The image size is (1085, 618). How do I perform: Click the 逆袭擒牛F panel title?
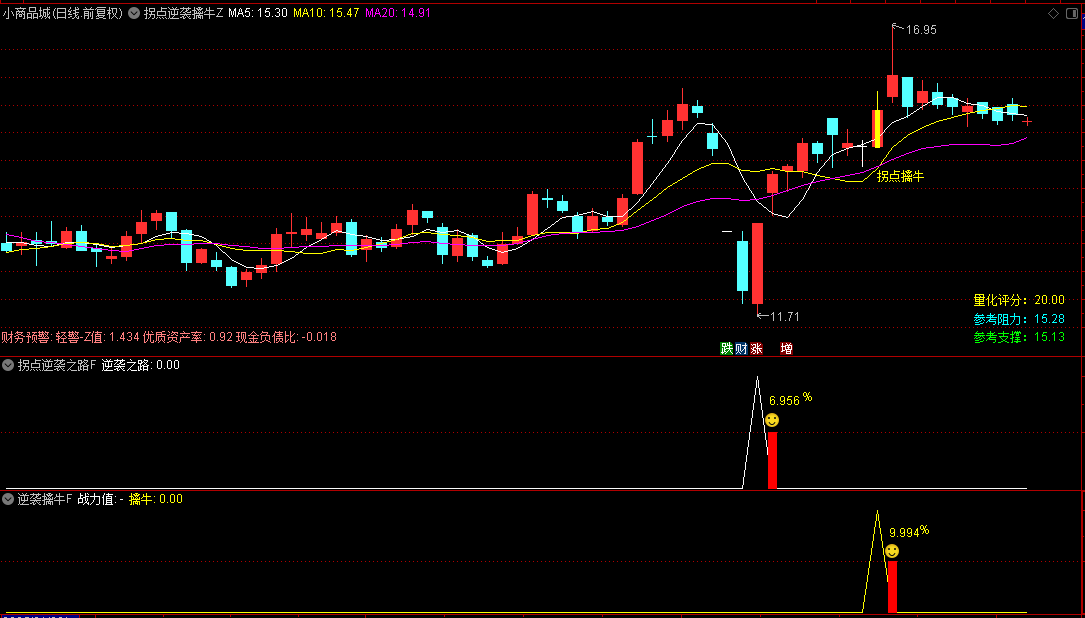(x=45, y=498)
